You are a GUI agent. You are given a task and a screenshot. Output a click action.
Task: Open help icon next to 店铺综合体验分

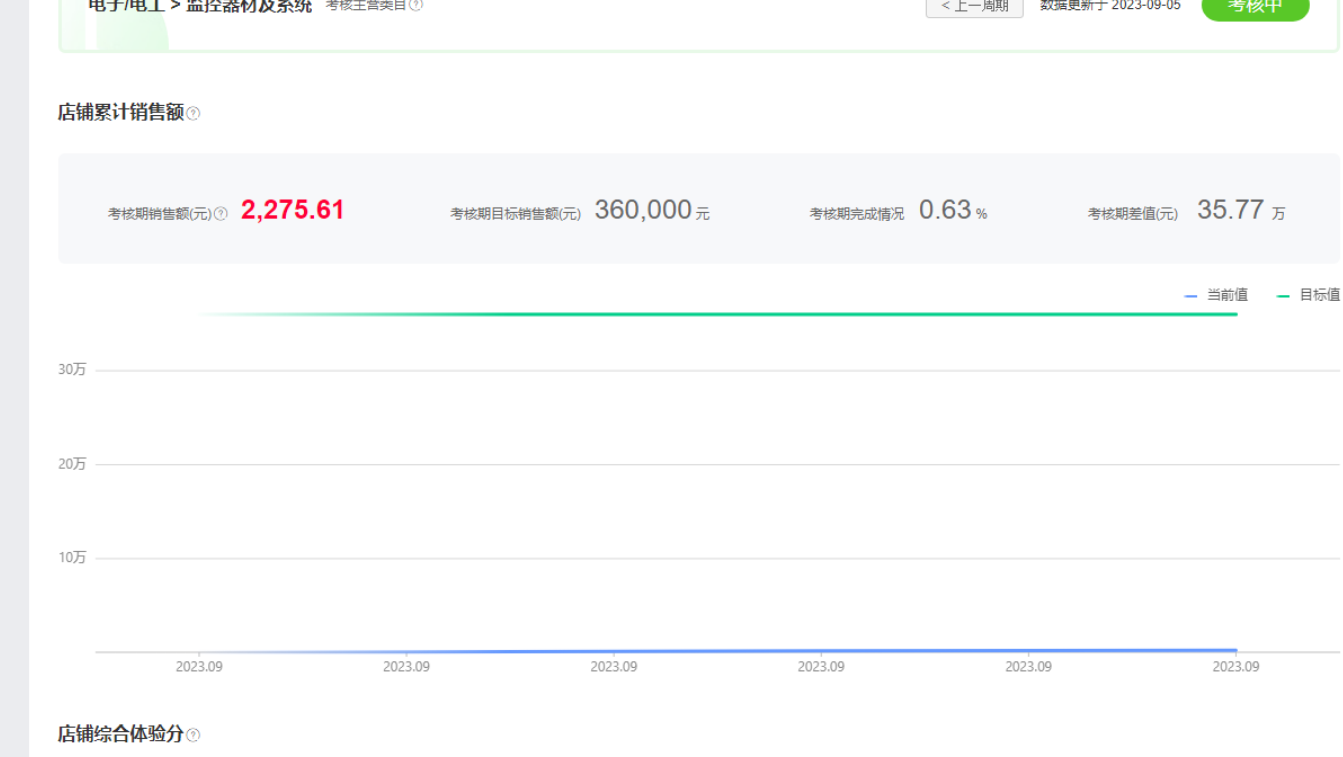[x=193, y=735]
